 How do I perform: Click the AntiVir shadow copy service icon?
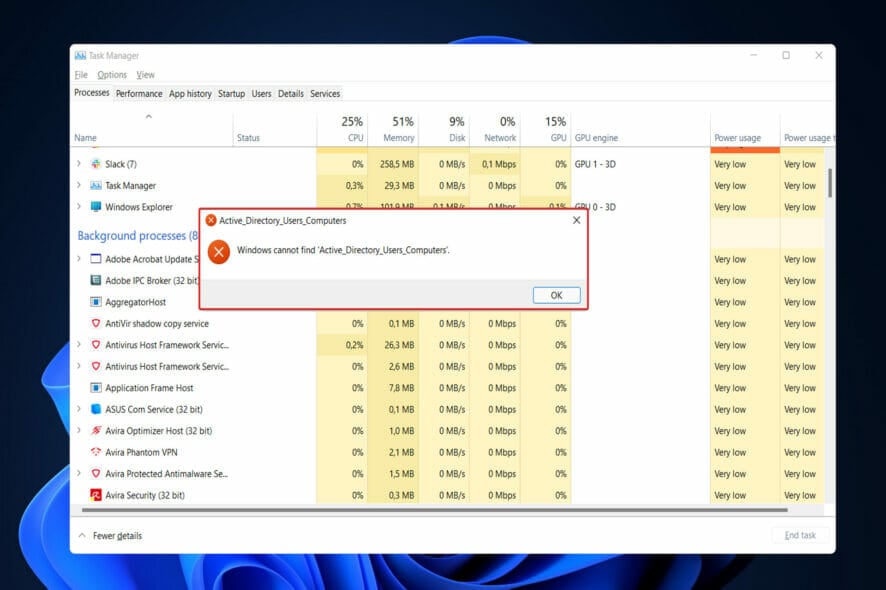(x=95, y=323)
